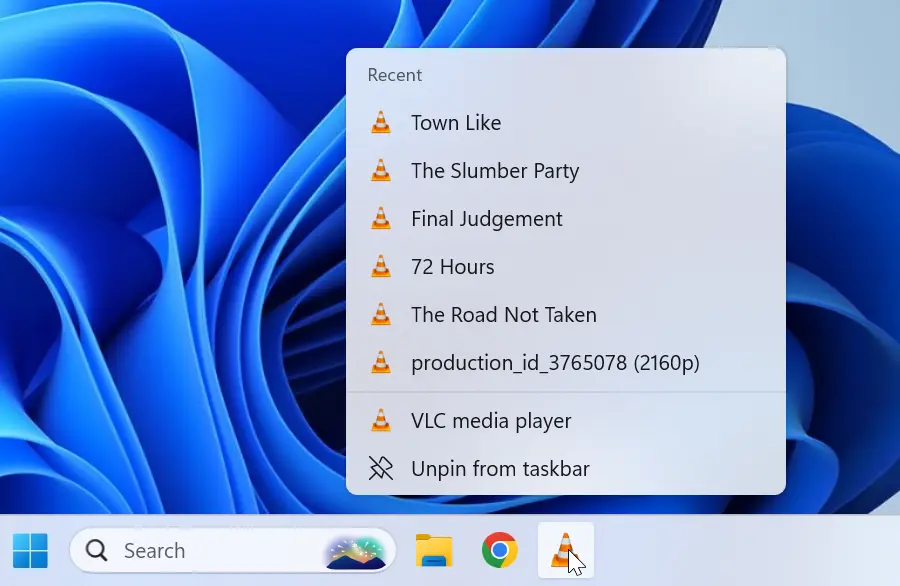
Task: Open recent file Final Judgement
Action: coord(566,219)
